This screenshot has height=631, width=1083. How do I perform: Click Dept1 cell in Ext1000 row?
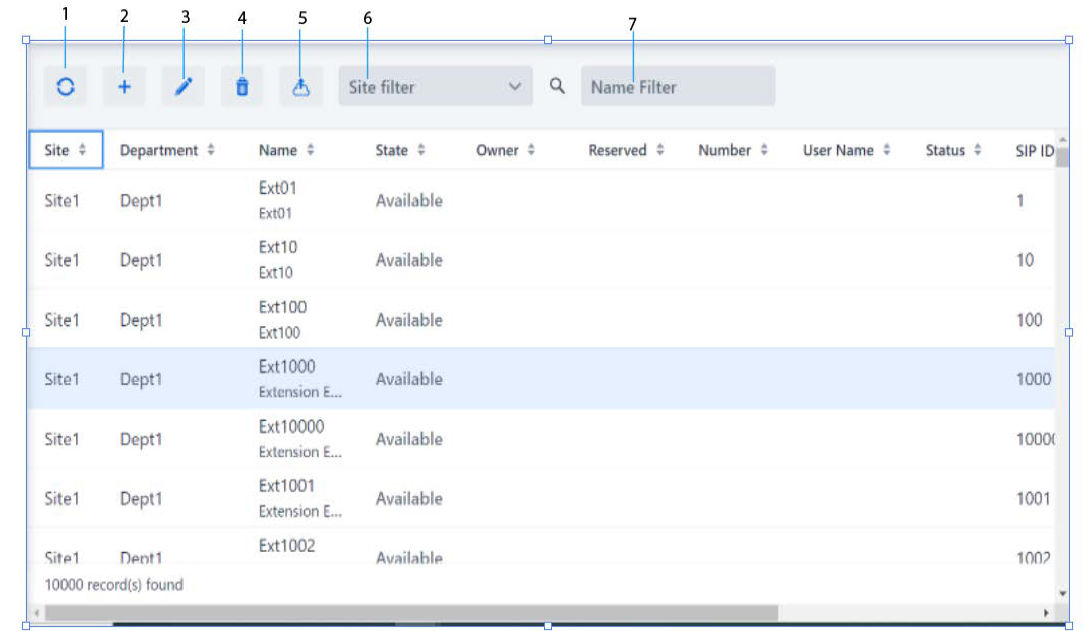(x=140, y=378)
